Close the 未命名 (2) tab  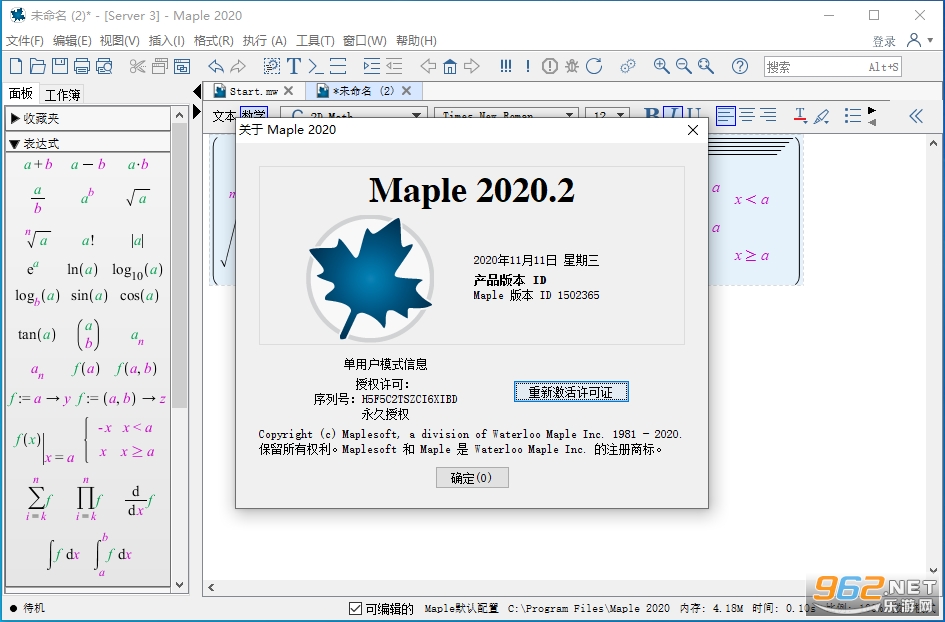pyautogui.click(x=407, y=91)
